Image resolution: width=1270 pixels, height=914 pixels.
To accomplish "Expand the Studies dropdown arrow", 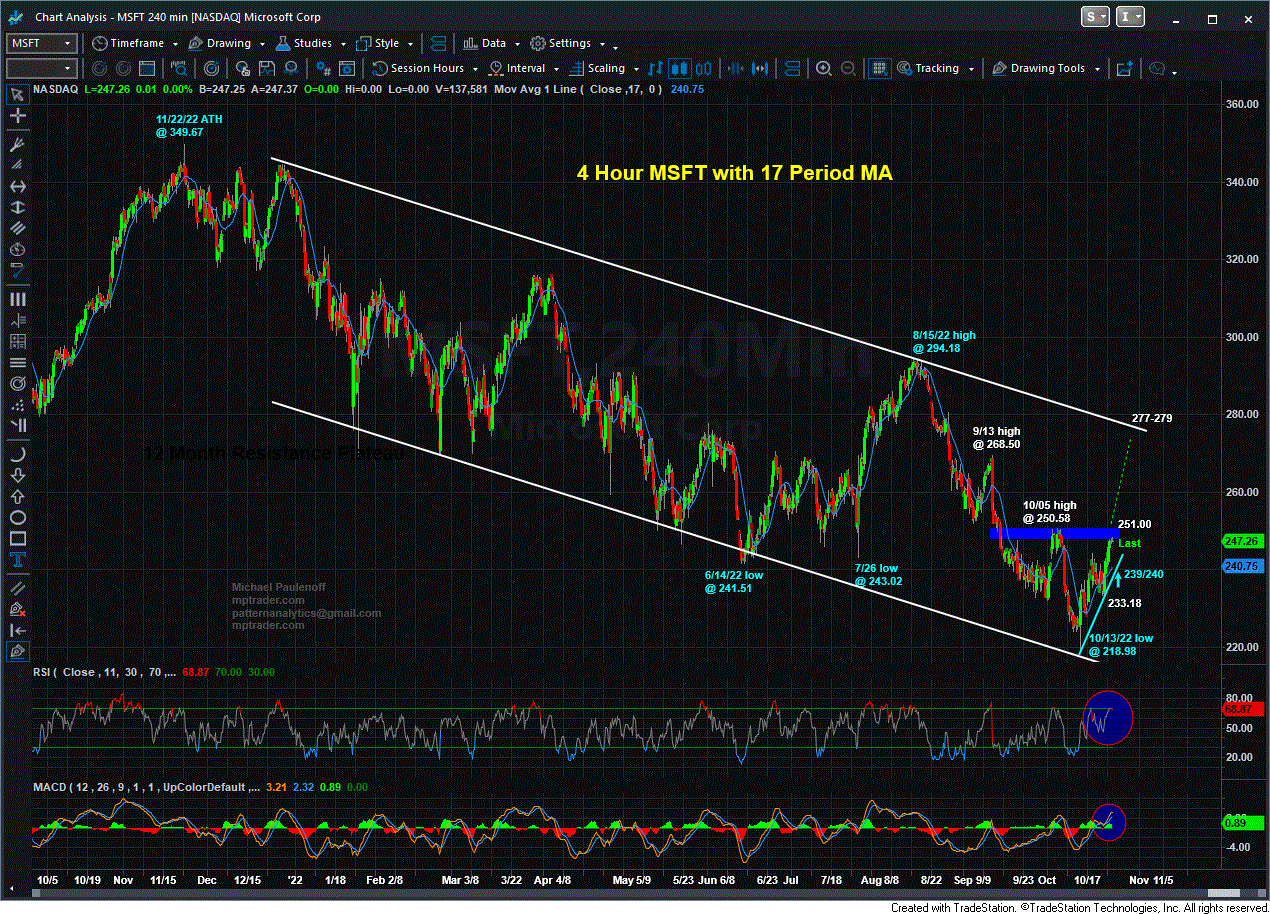I will point(342,44).
